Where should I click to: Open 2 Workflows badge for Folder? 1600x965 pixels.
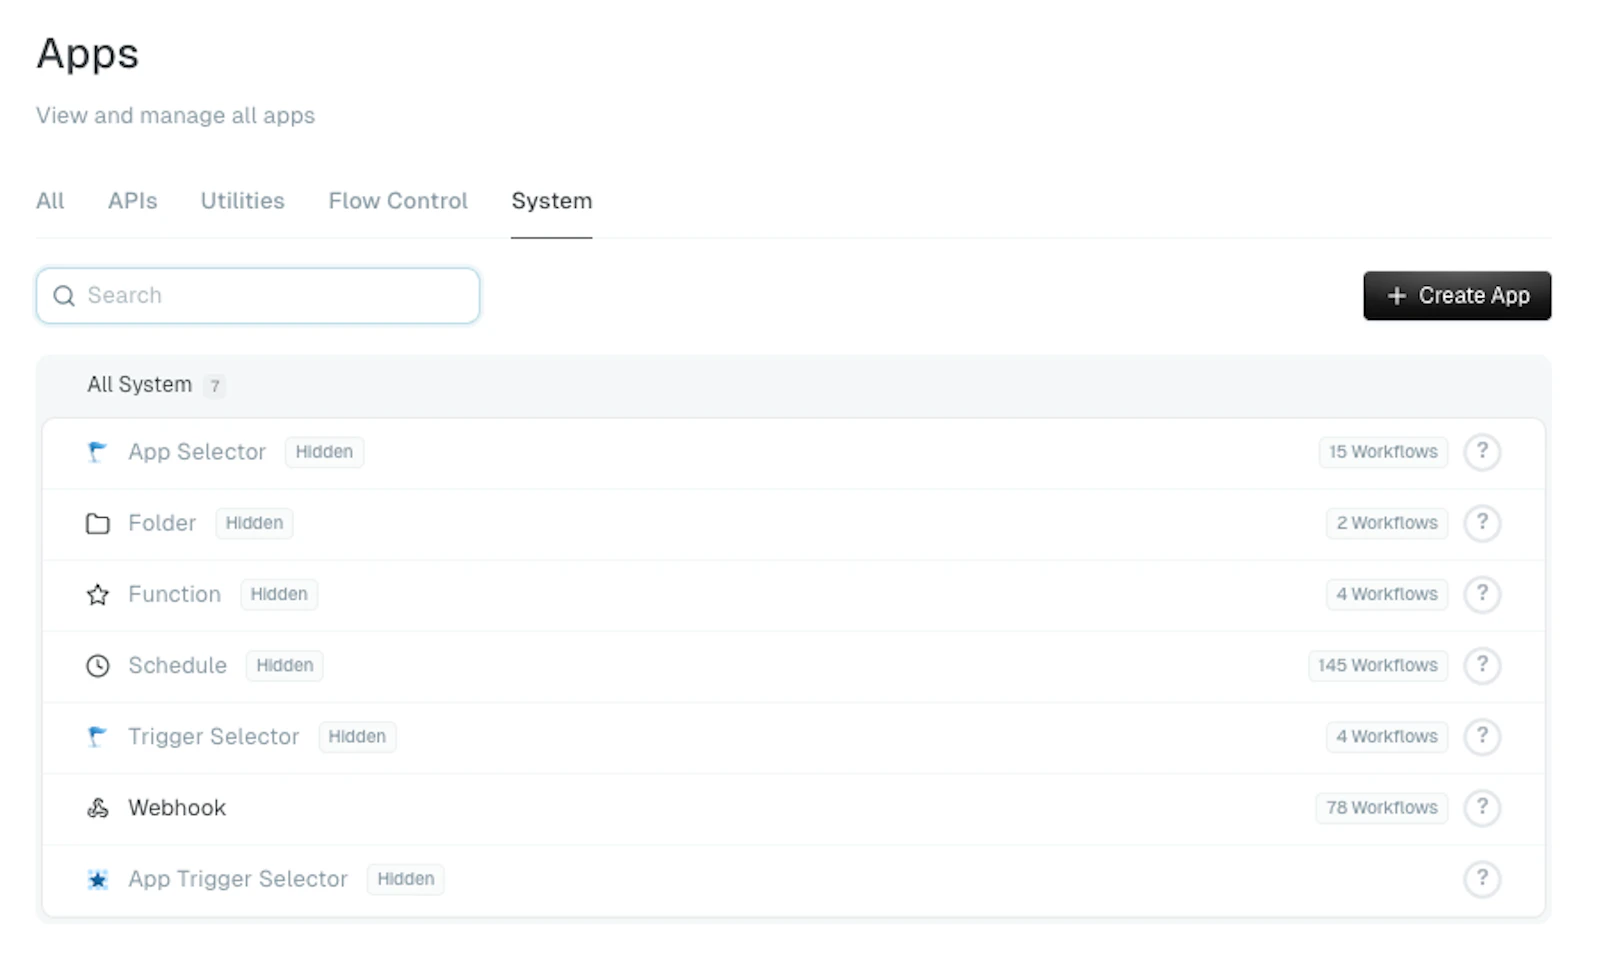pos(1387,523)
